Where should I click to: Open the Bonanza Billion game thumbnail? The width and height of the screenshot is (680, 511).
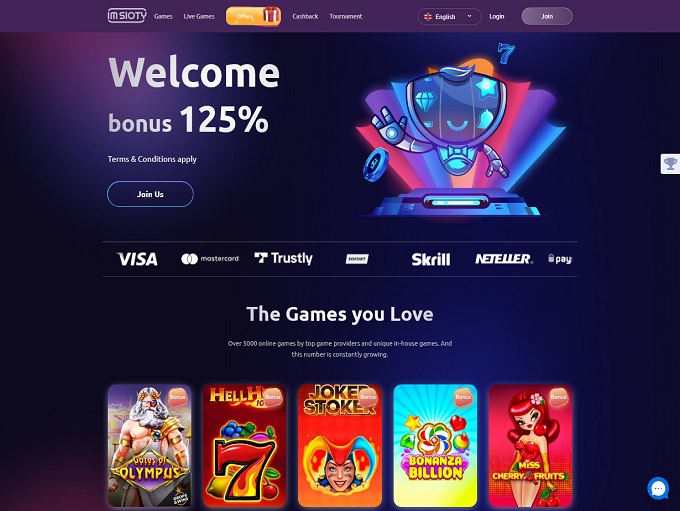[x=435, y=445]
